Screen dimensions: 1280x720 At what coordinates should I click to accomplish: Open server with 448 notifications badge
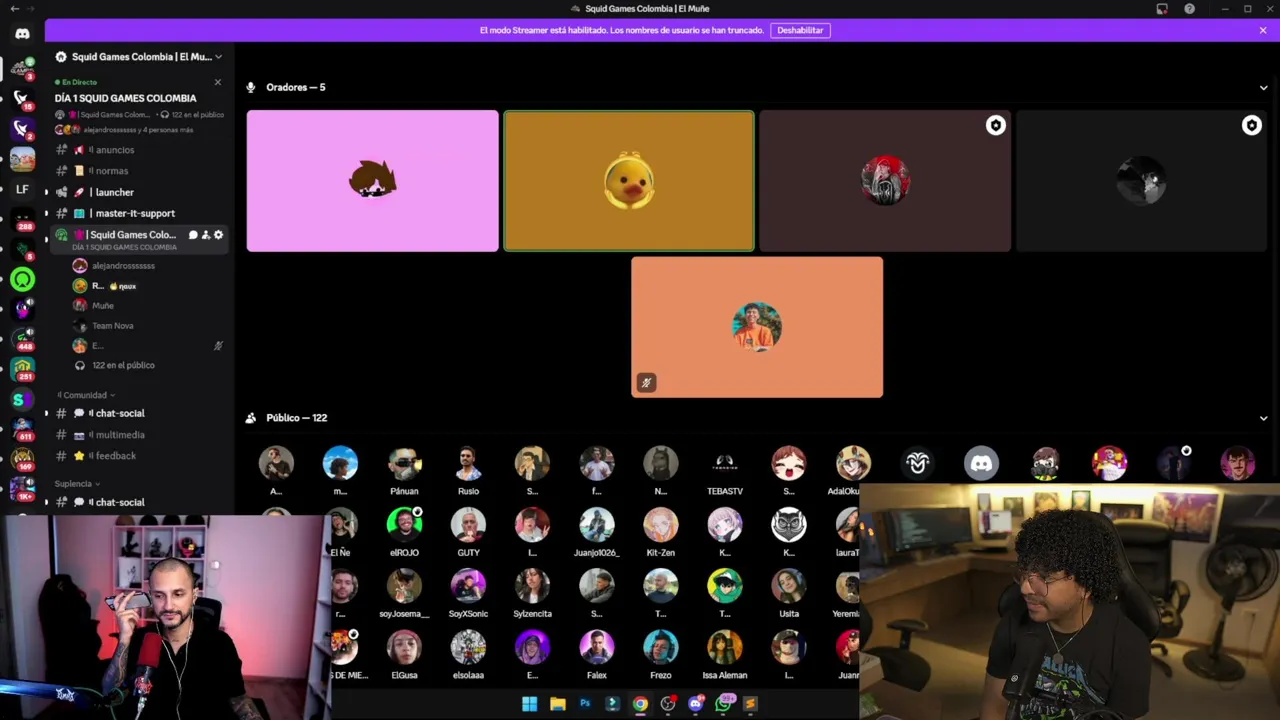point(22,339)
